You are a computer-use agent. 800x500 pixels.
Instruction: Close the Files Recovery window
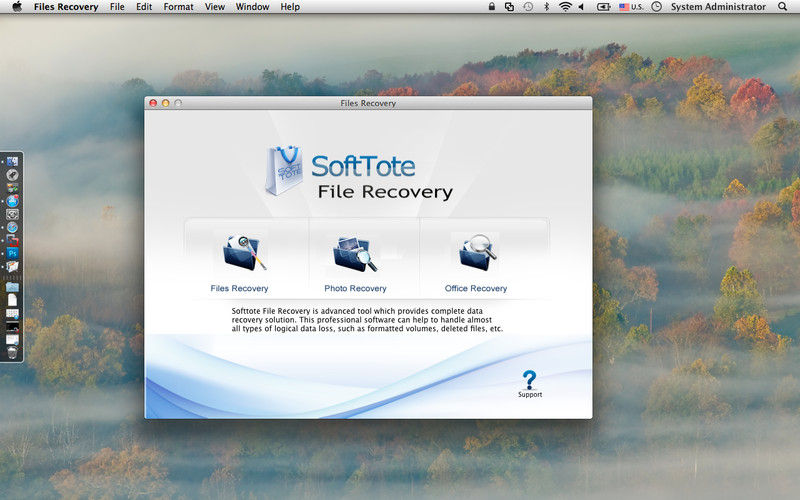(x=153, y=103)
